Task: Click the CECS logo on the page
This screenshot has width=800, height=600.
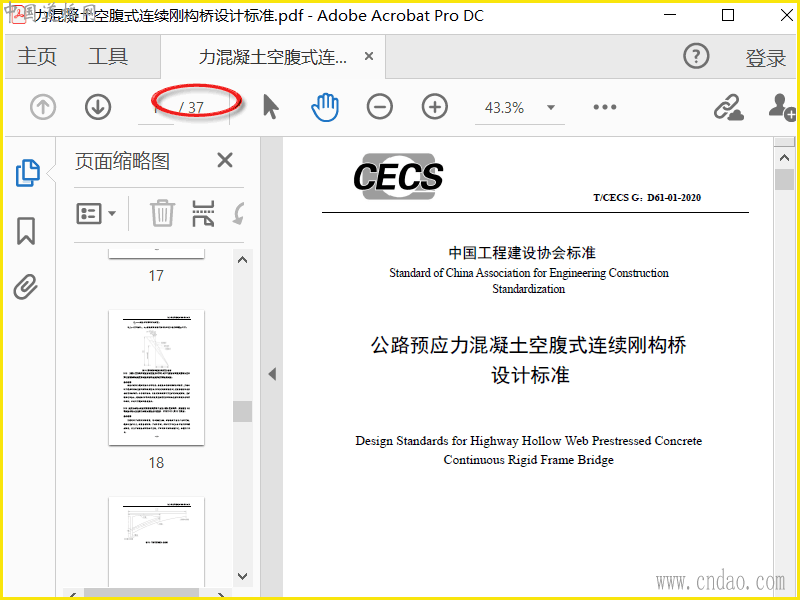Action: (398, 177)
